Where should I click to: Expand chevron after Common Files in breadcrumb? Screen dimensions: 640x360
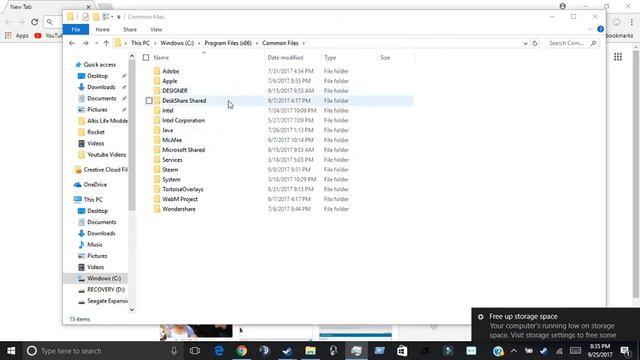coord(304,43)
